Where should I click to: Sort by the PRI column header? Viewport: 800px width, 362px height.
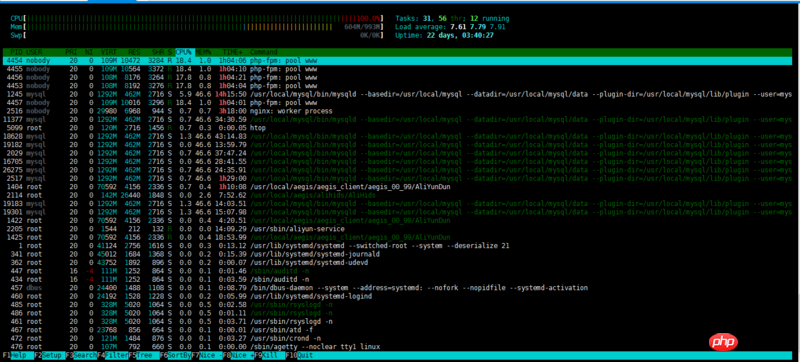point(71,52)
